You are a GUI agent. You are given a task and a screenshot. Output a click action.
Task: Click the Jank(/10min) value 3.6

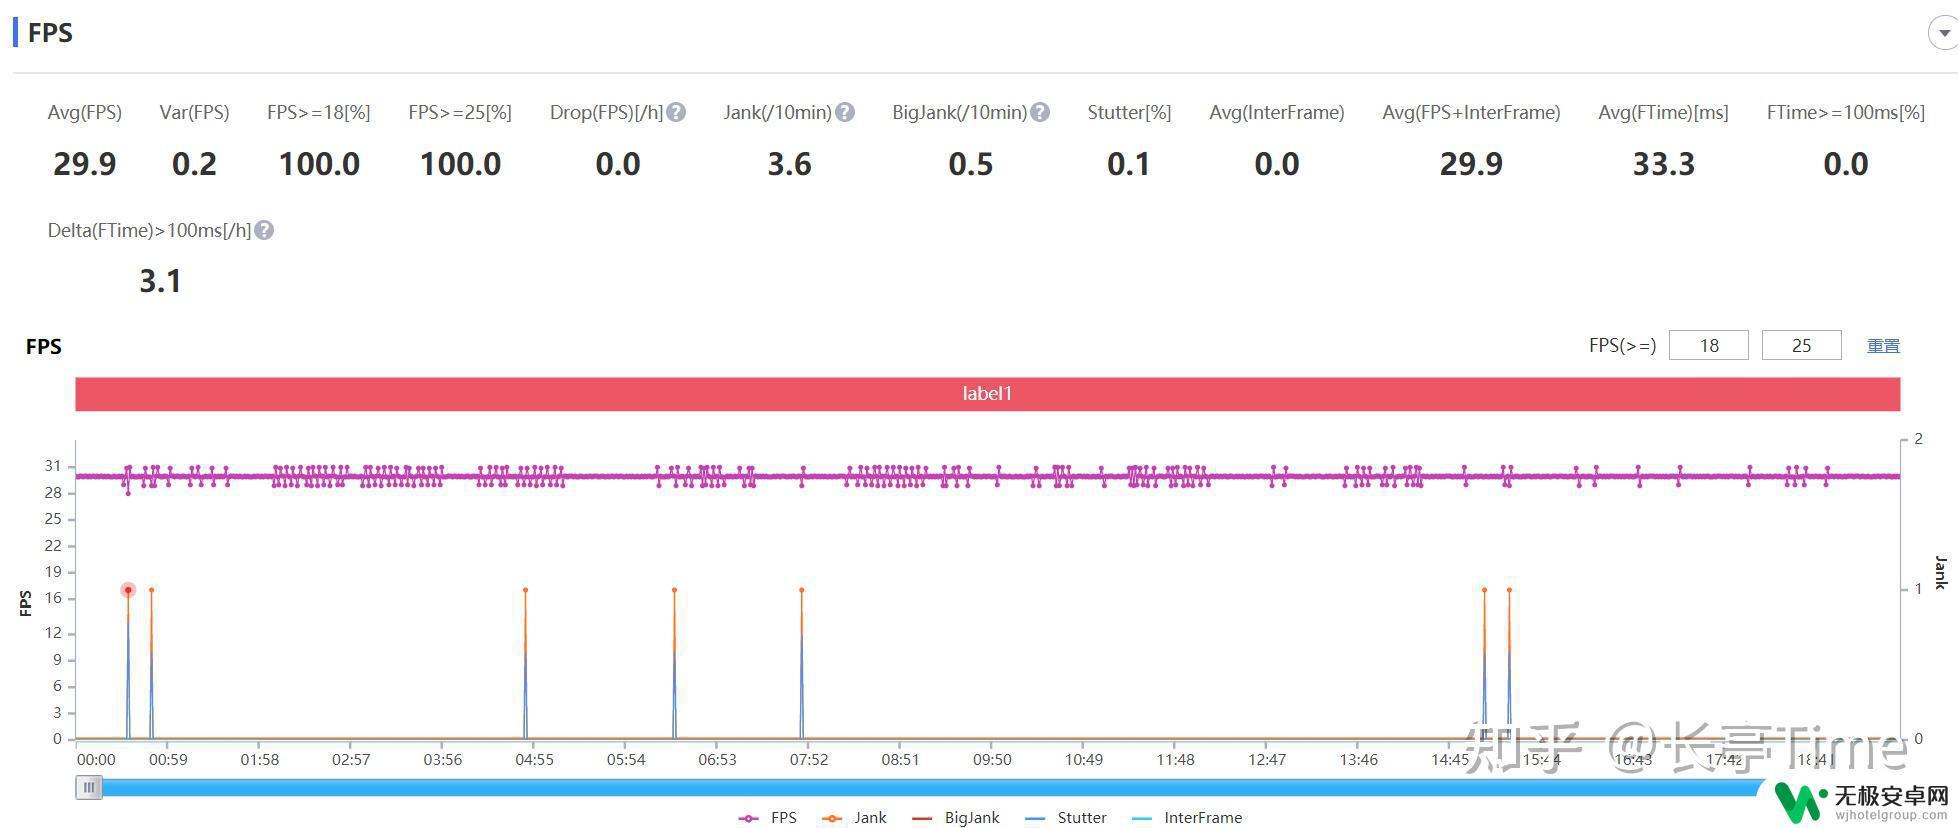point(789,164)
